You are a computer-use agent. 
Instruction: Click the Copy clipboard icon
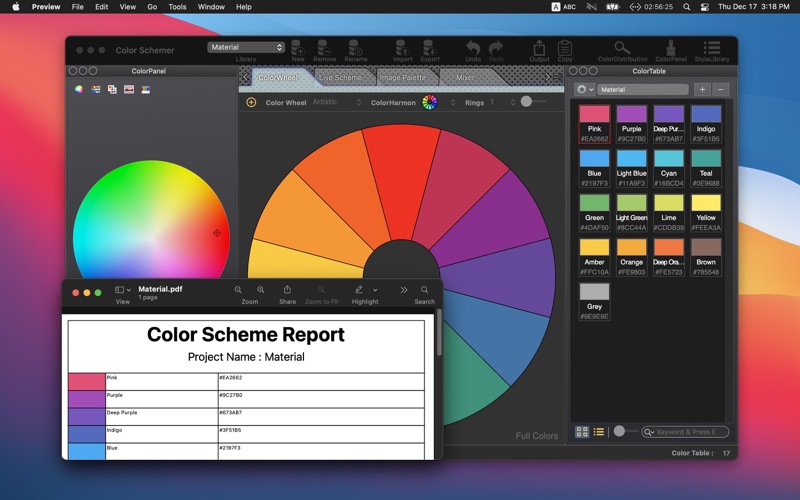(x=565, y=48)
